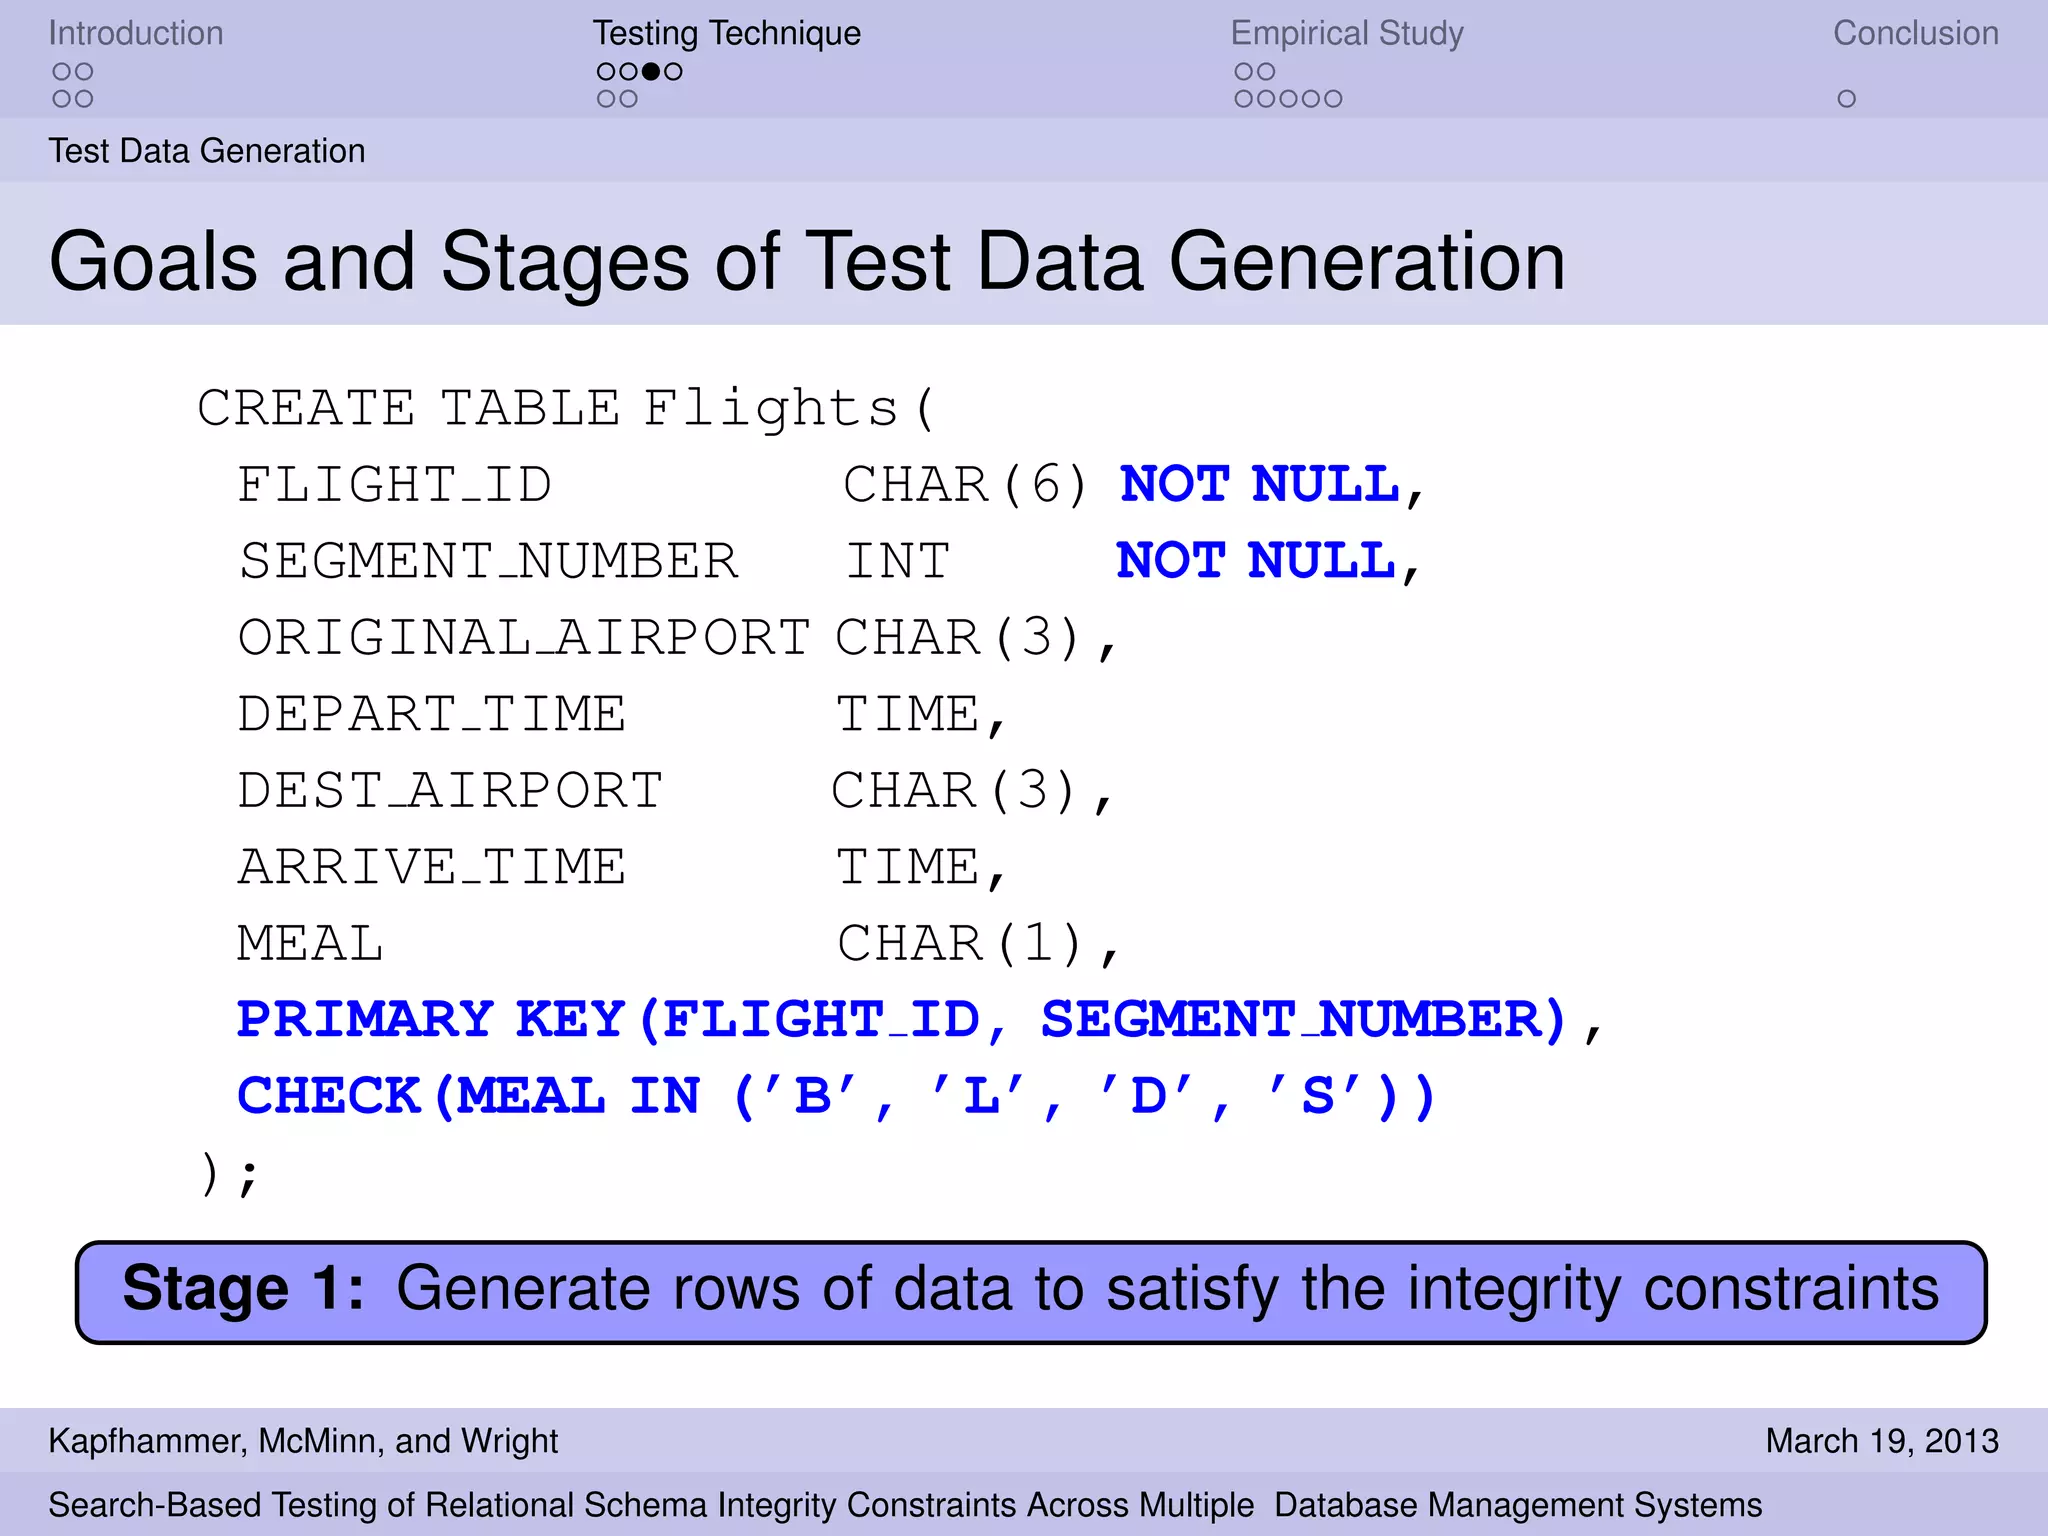Click the TIME type on the DEPART_TIME row
Image resolution: width=2048 pixels, height=1536 pixels.
908,714
